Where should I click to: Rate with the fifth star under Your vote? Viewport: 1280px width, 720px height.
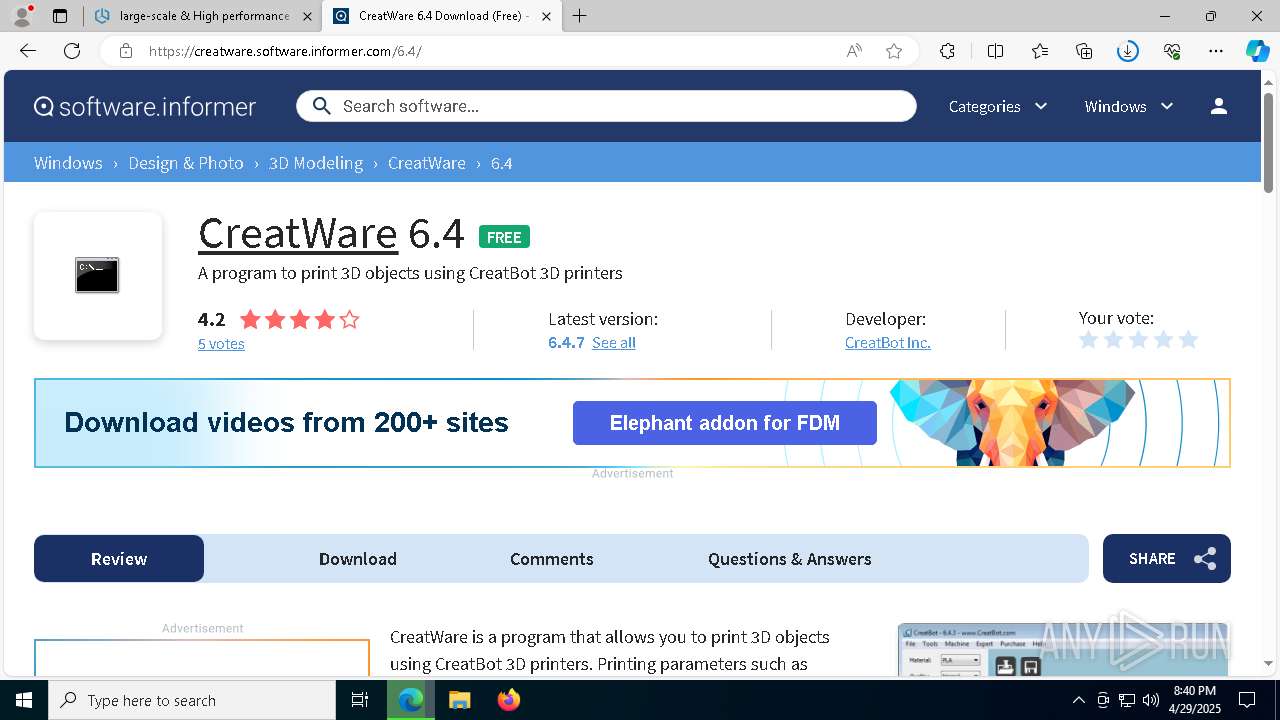(x=1188, y=340)
